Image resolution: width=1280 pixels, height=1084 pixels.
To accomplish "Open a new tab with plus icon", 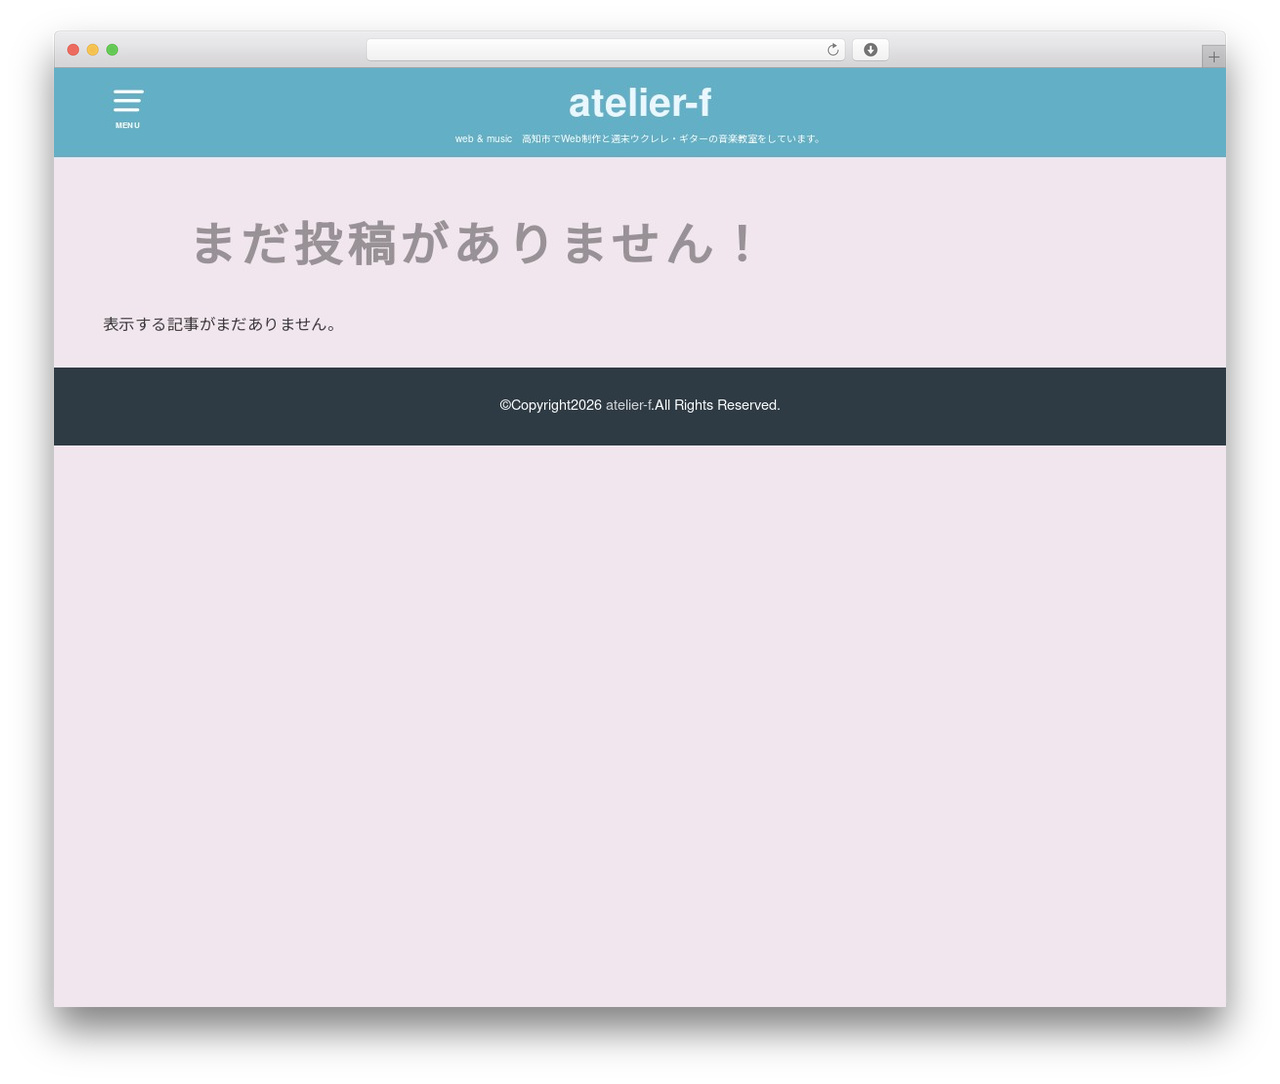I will (1213, 57).
